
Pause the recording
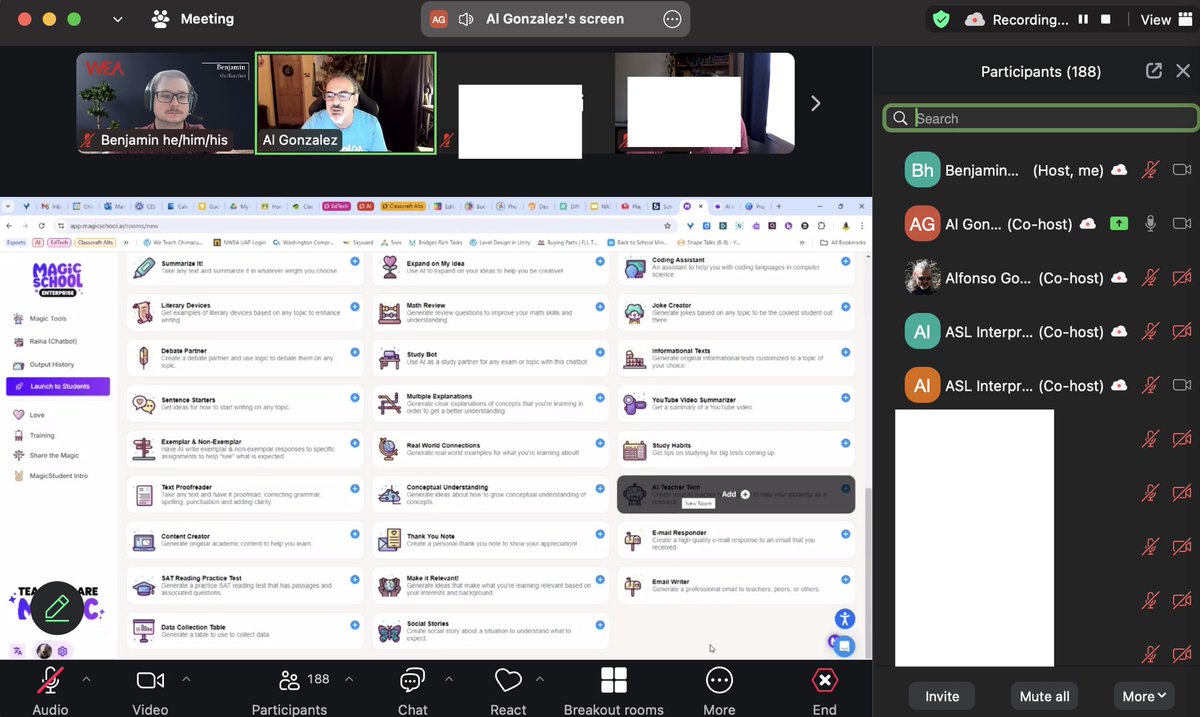(1084, 19)
